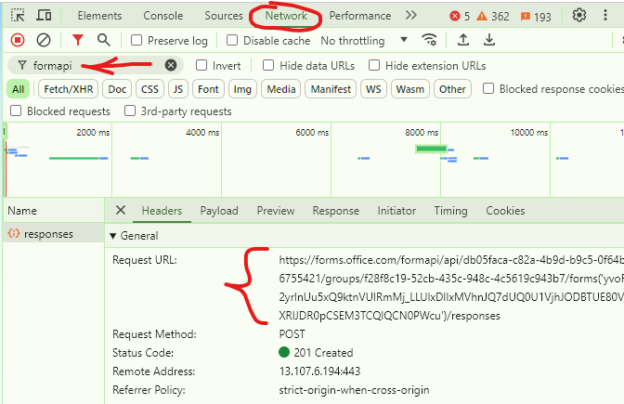This screenshot has height=404, width=624.
Task: Stop recording network log
Action: coord(17,40)
